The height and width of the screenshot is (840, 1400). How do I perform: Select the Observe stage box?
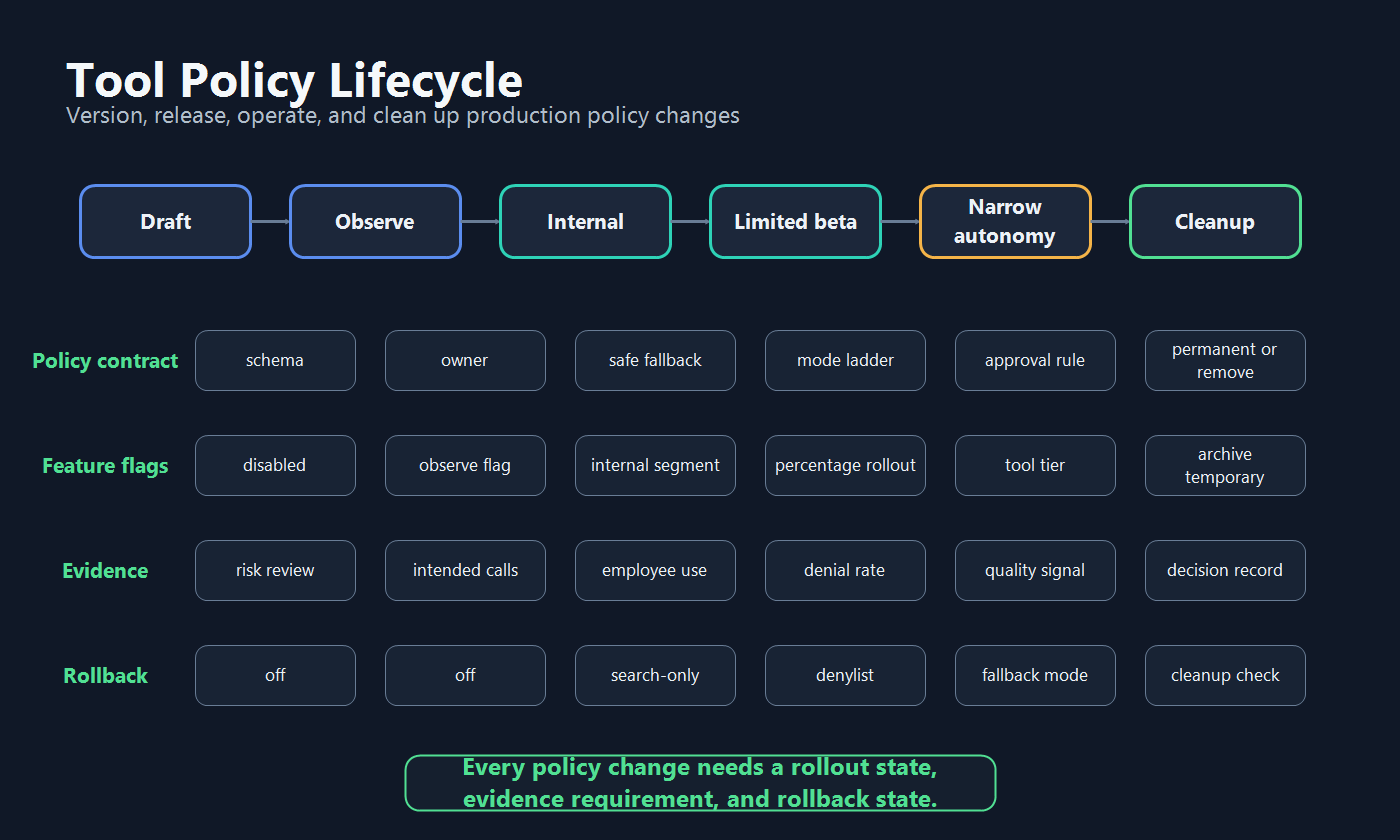(375, 222)
